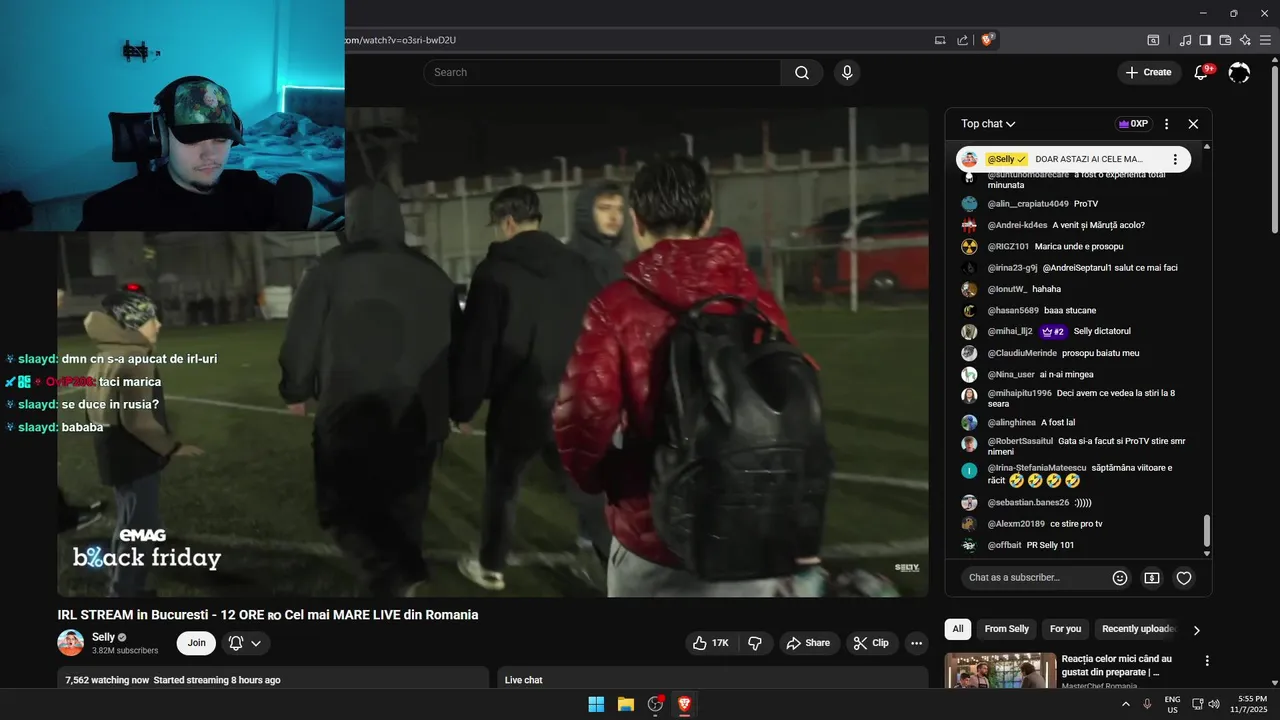Open the Brave hamburger main menu

click(x=1265, y=40)
